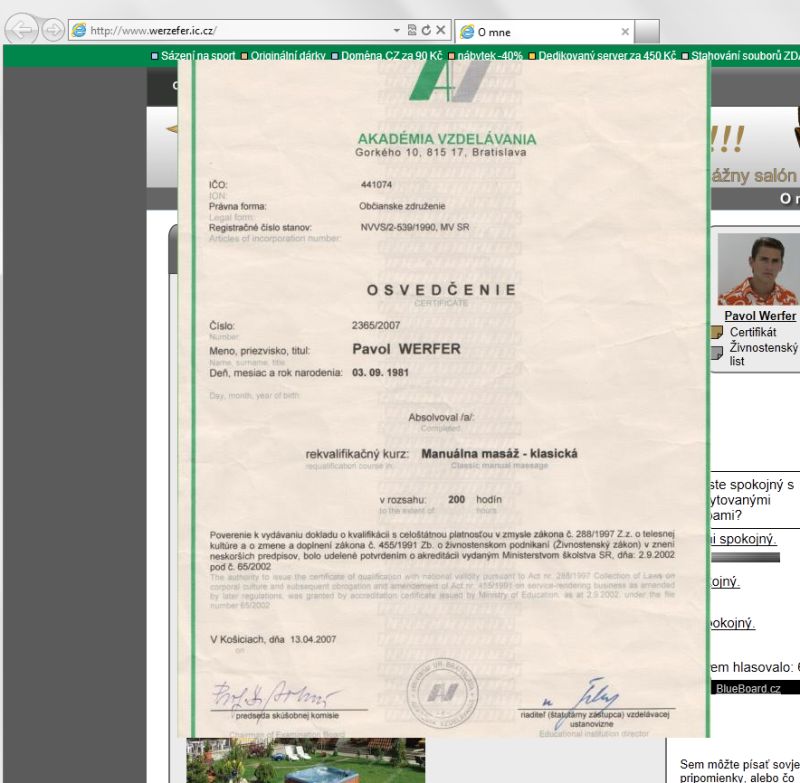Click the Pavol Werfer profile photo
Screen dimensions: 800x783
tap(758, 269)
